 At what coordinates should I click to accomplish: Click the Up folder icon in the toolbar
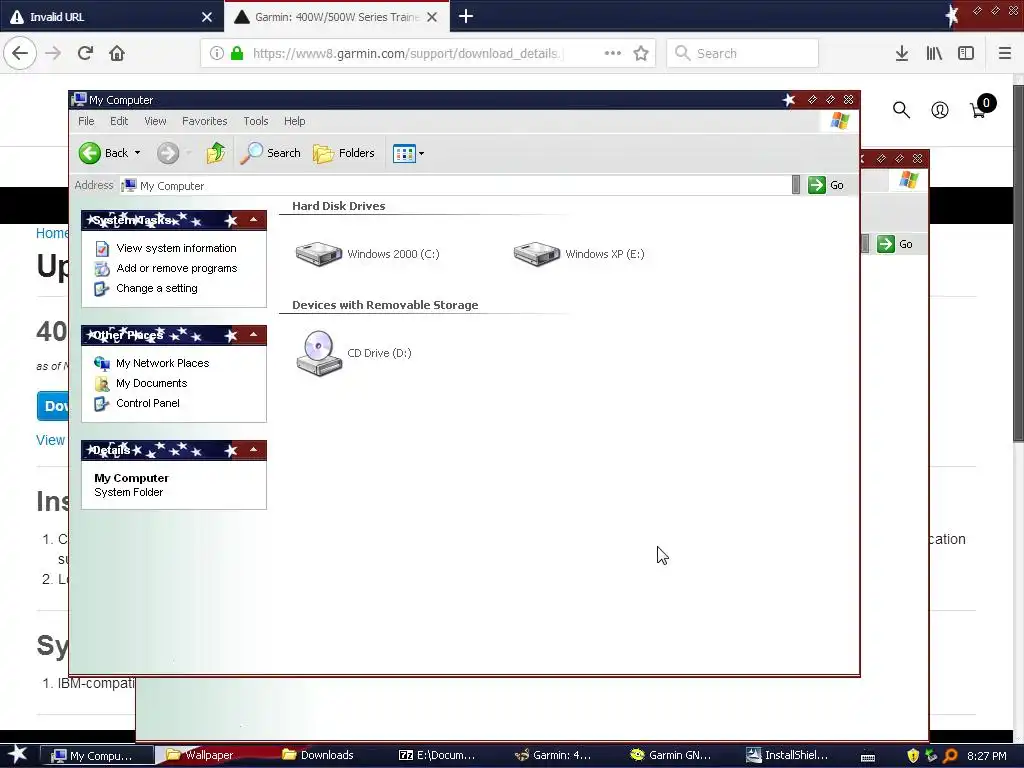point(216,153)
